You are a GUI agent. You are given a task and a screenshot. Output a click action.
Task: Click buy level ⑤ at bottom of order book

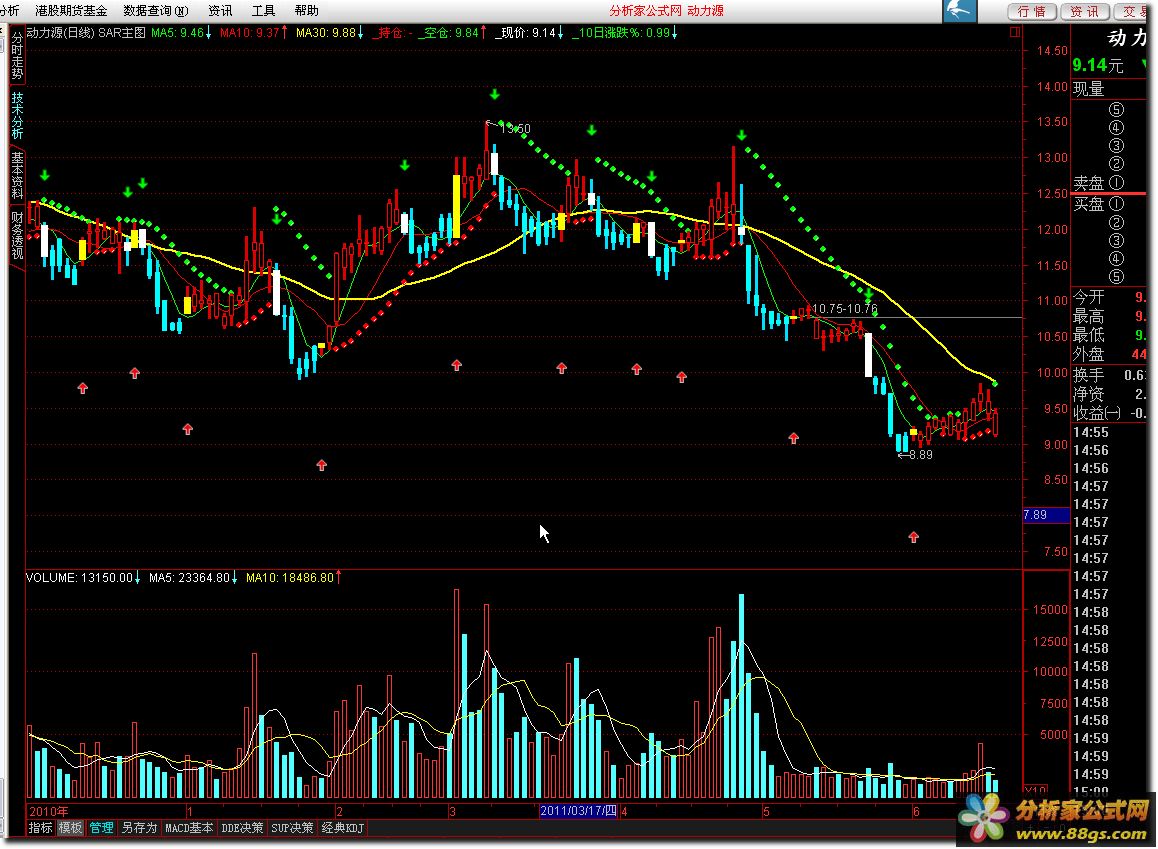[1116, 276]
